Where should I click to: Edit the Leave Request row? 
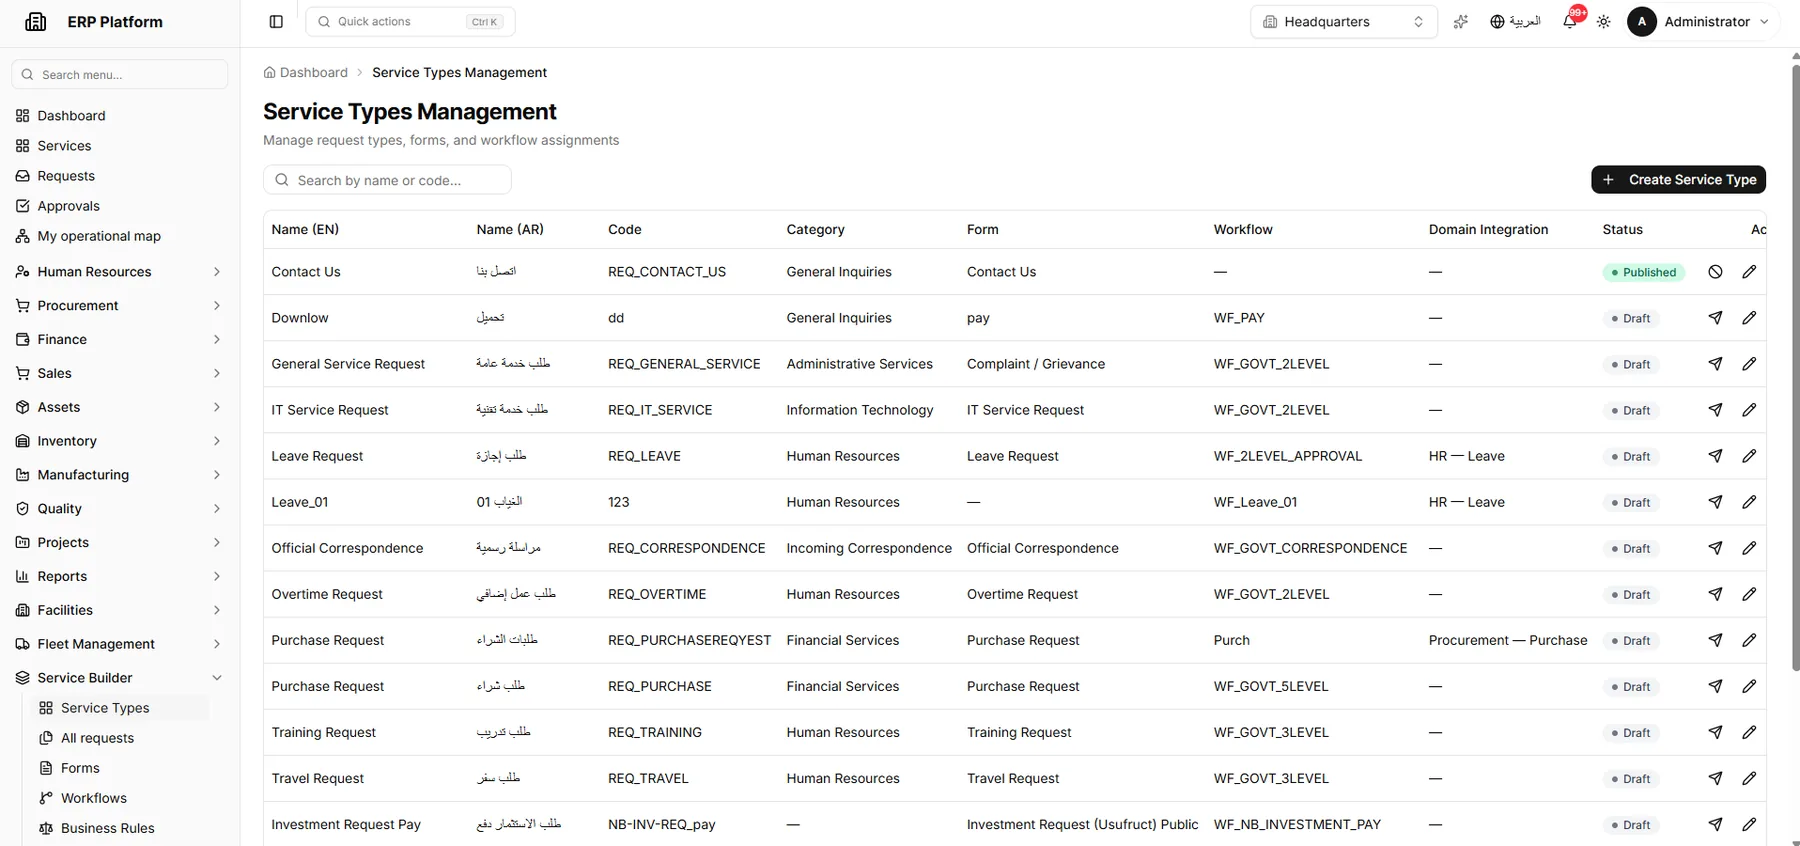pyautogui.click(x=1749, y=456)
